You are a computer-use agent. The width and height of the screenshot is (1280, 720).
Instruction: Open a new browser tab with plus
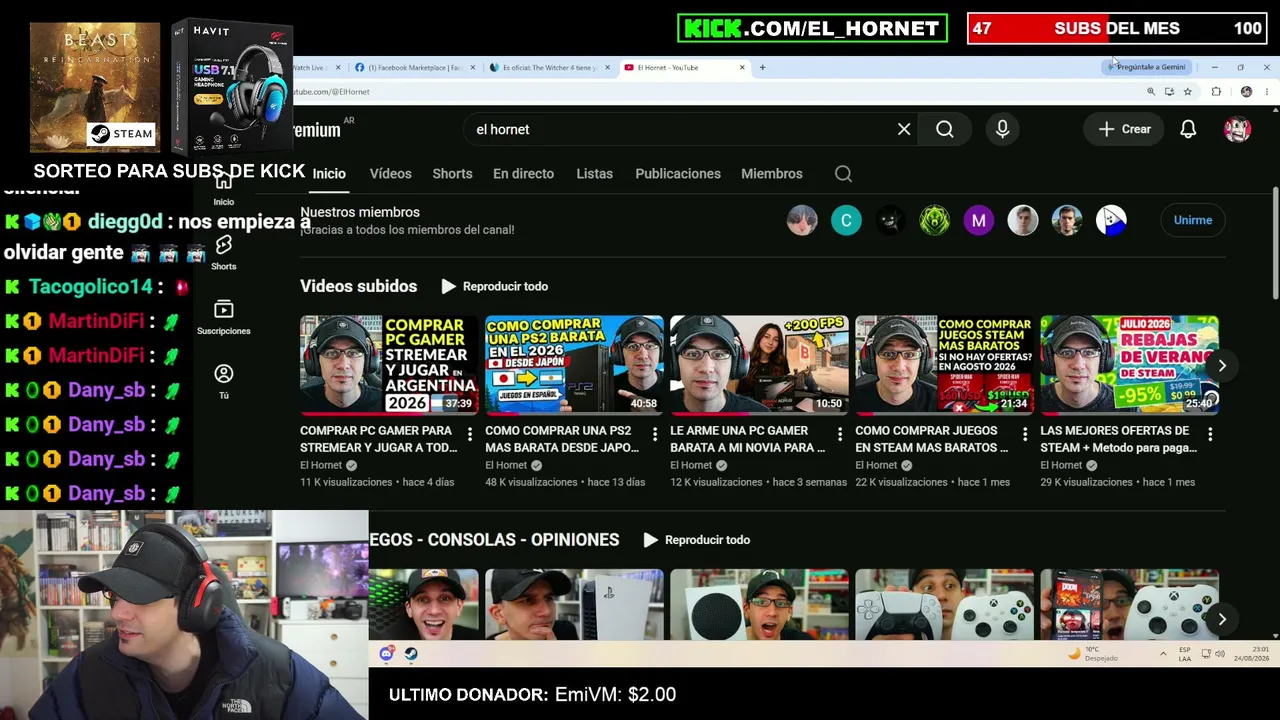tap(762, 67)
